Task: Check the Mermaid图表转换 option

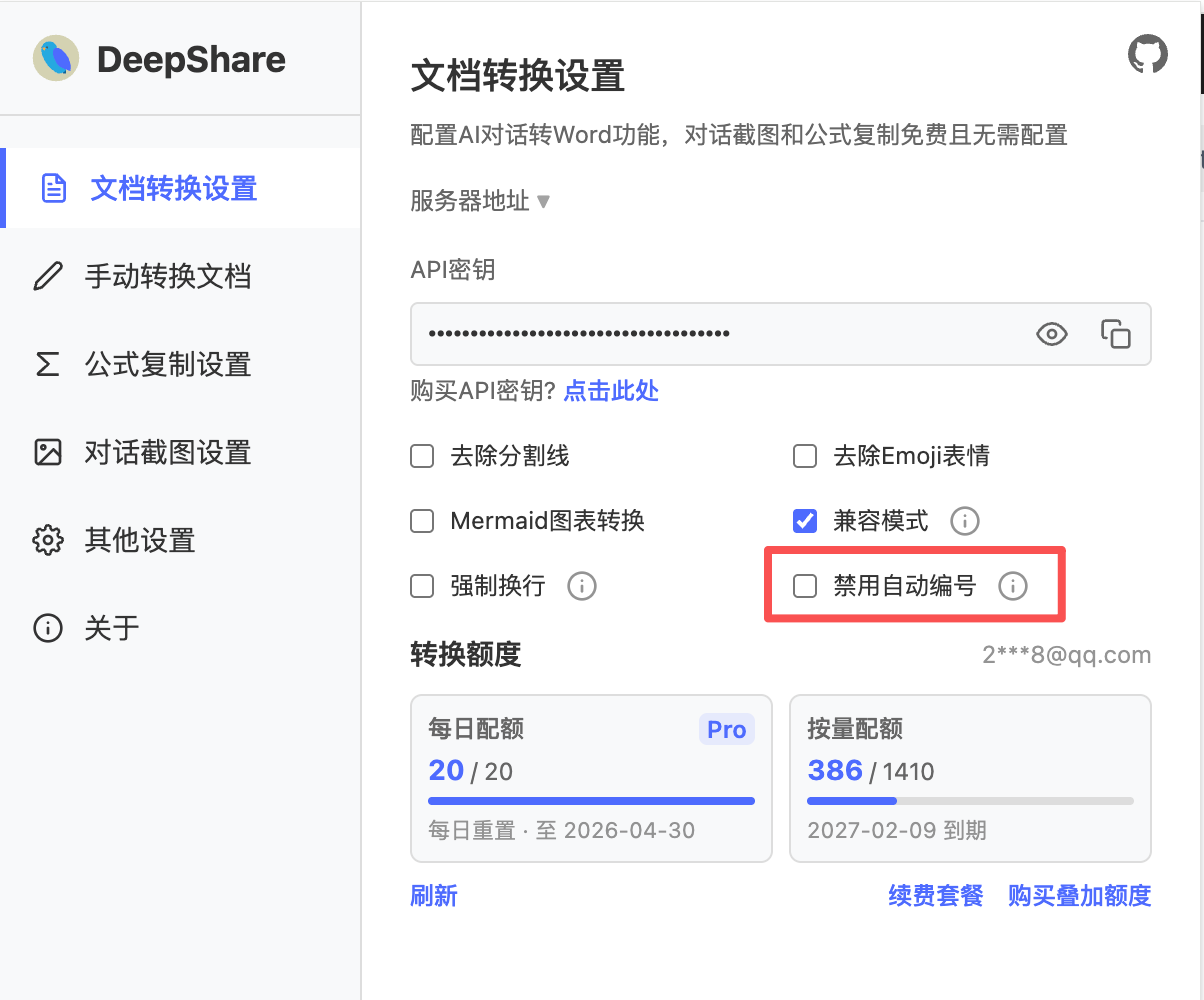Action: coord(421,520)
